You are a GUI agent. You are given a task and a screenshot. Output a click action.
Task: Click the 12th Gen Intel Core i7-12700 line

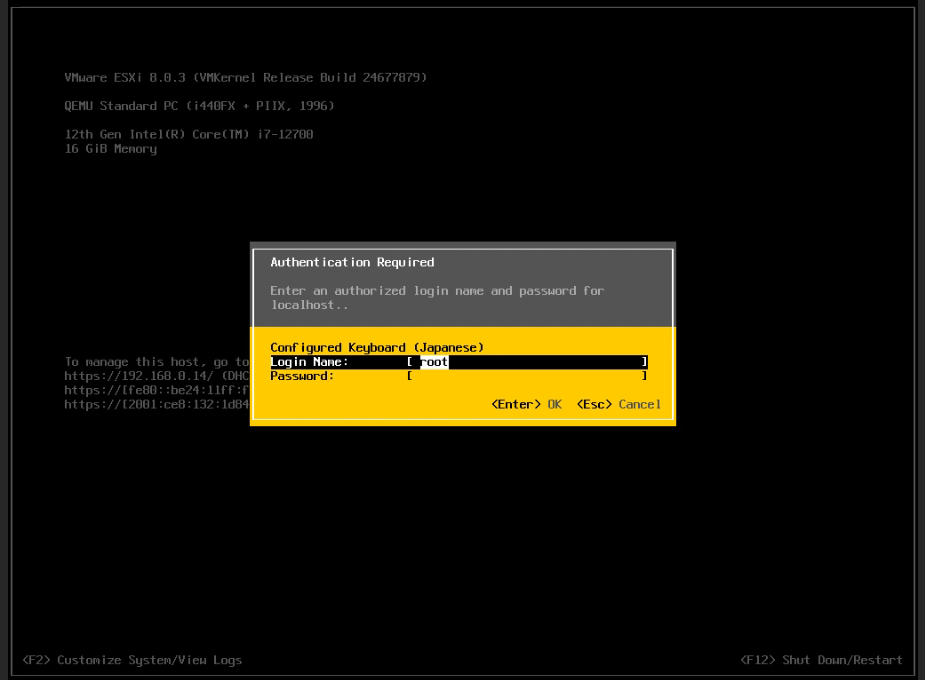coord(189,134)
